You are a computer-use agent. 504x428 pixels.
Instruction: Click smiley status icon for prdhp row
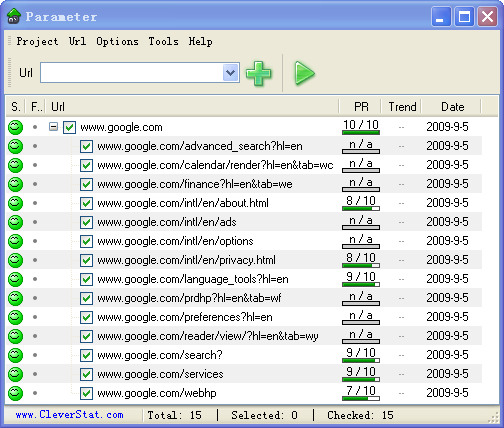[15, 298]
